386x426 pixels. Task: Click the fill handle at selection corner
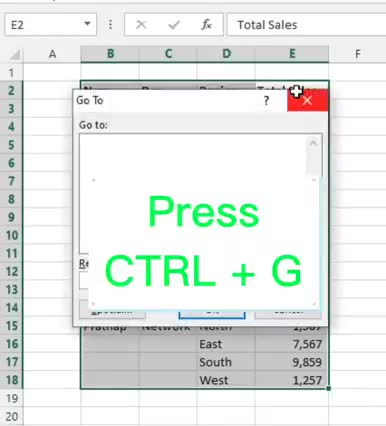(x=329, y=388)
